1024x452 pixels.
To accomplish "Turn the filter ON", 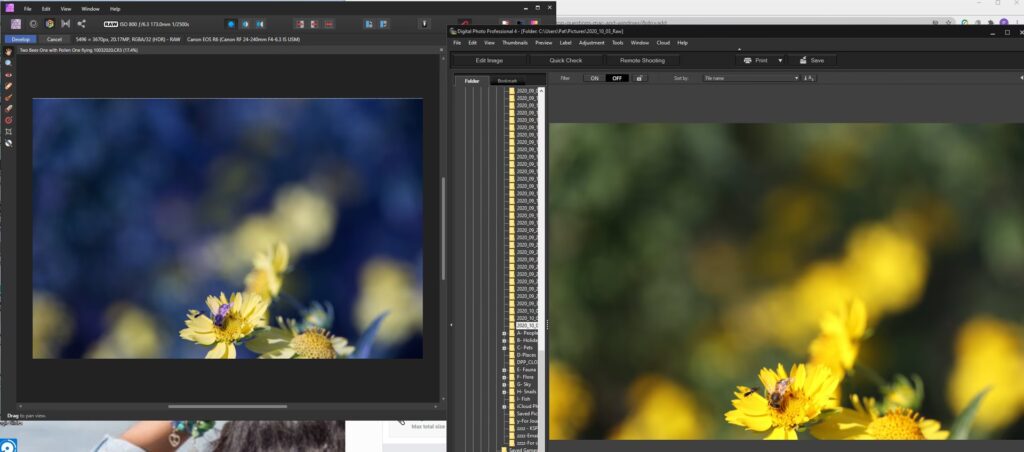I will click(594, 78).
